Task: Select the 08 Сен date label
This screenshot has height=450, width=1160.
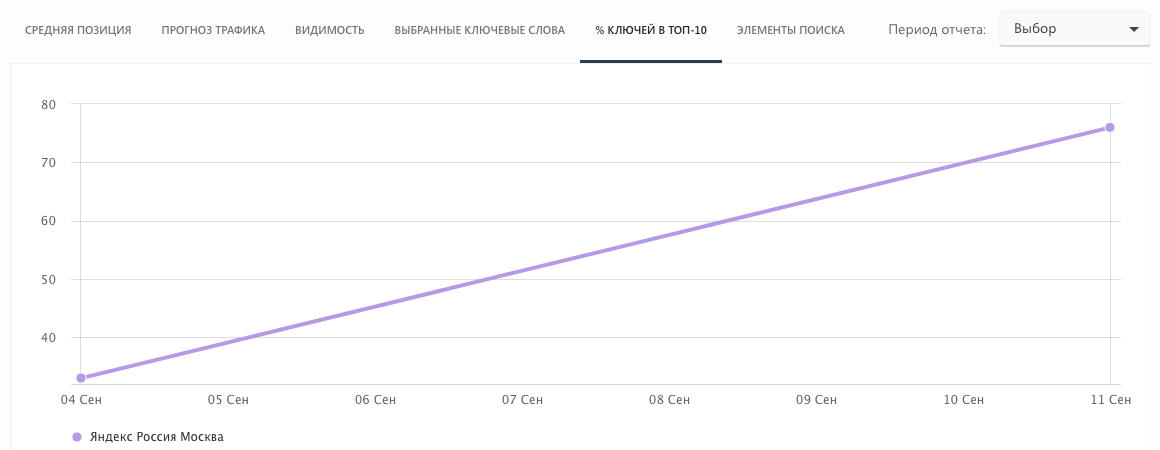Action: click(x=669, y=400)
